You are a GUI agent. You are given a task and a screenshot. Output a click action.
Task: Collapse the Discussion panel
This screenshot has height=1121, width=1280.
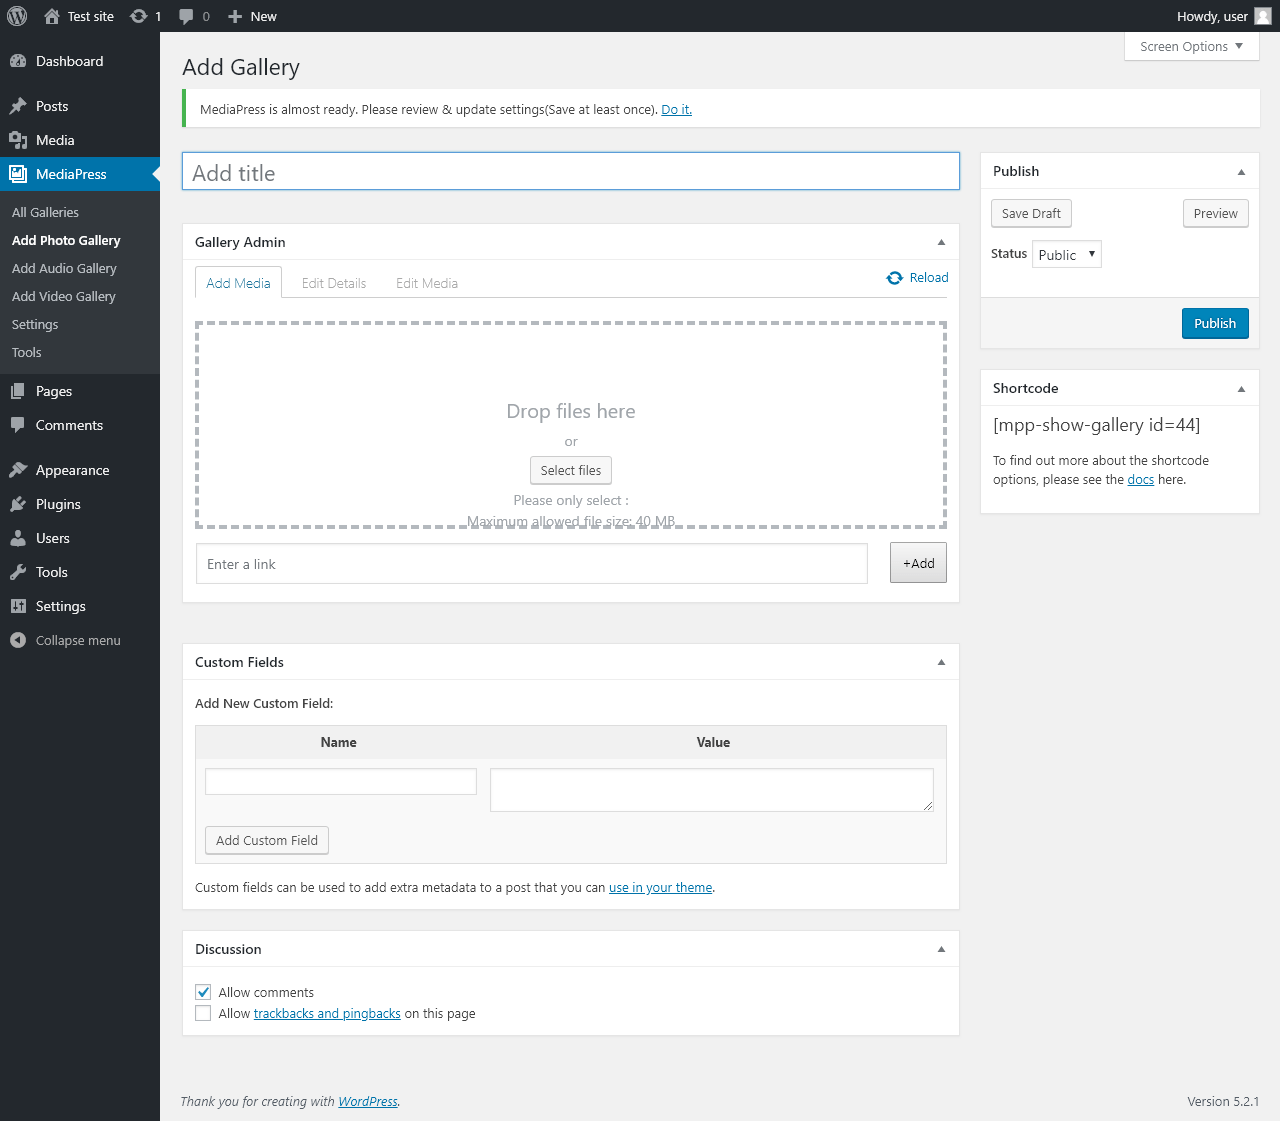click(941, 949)
